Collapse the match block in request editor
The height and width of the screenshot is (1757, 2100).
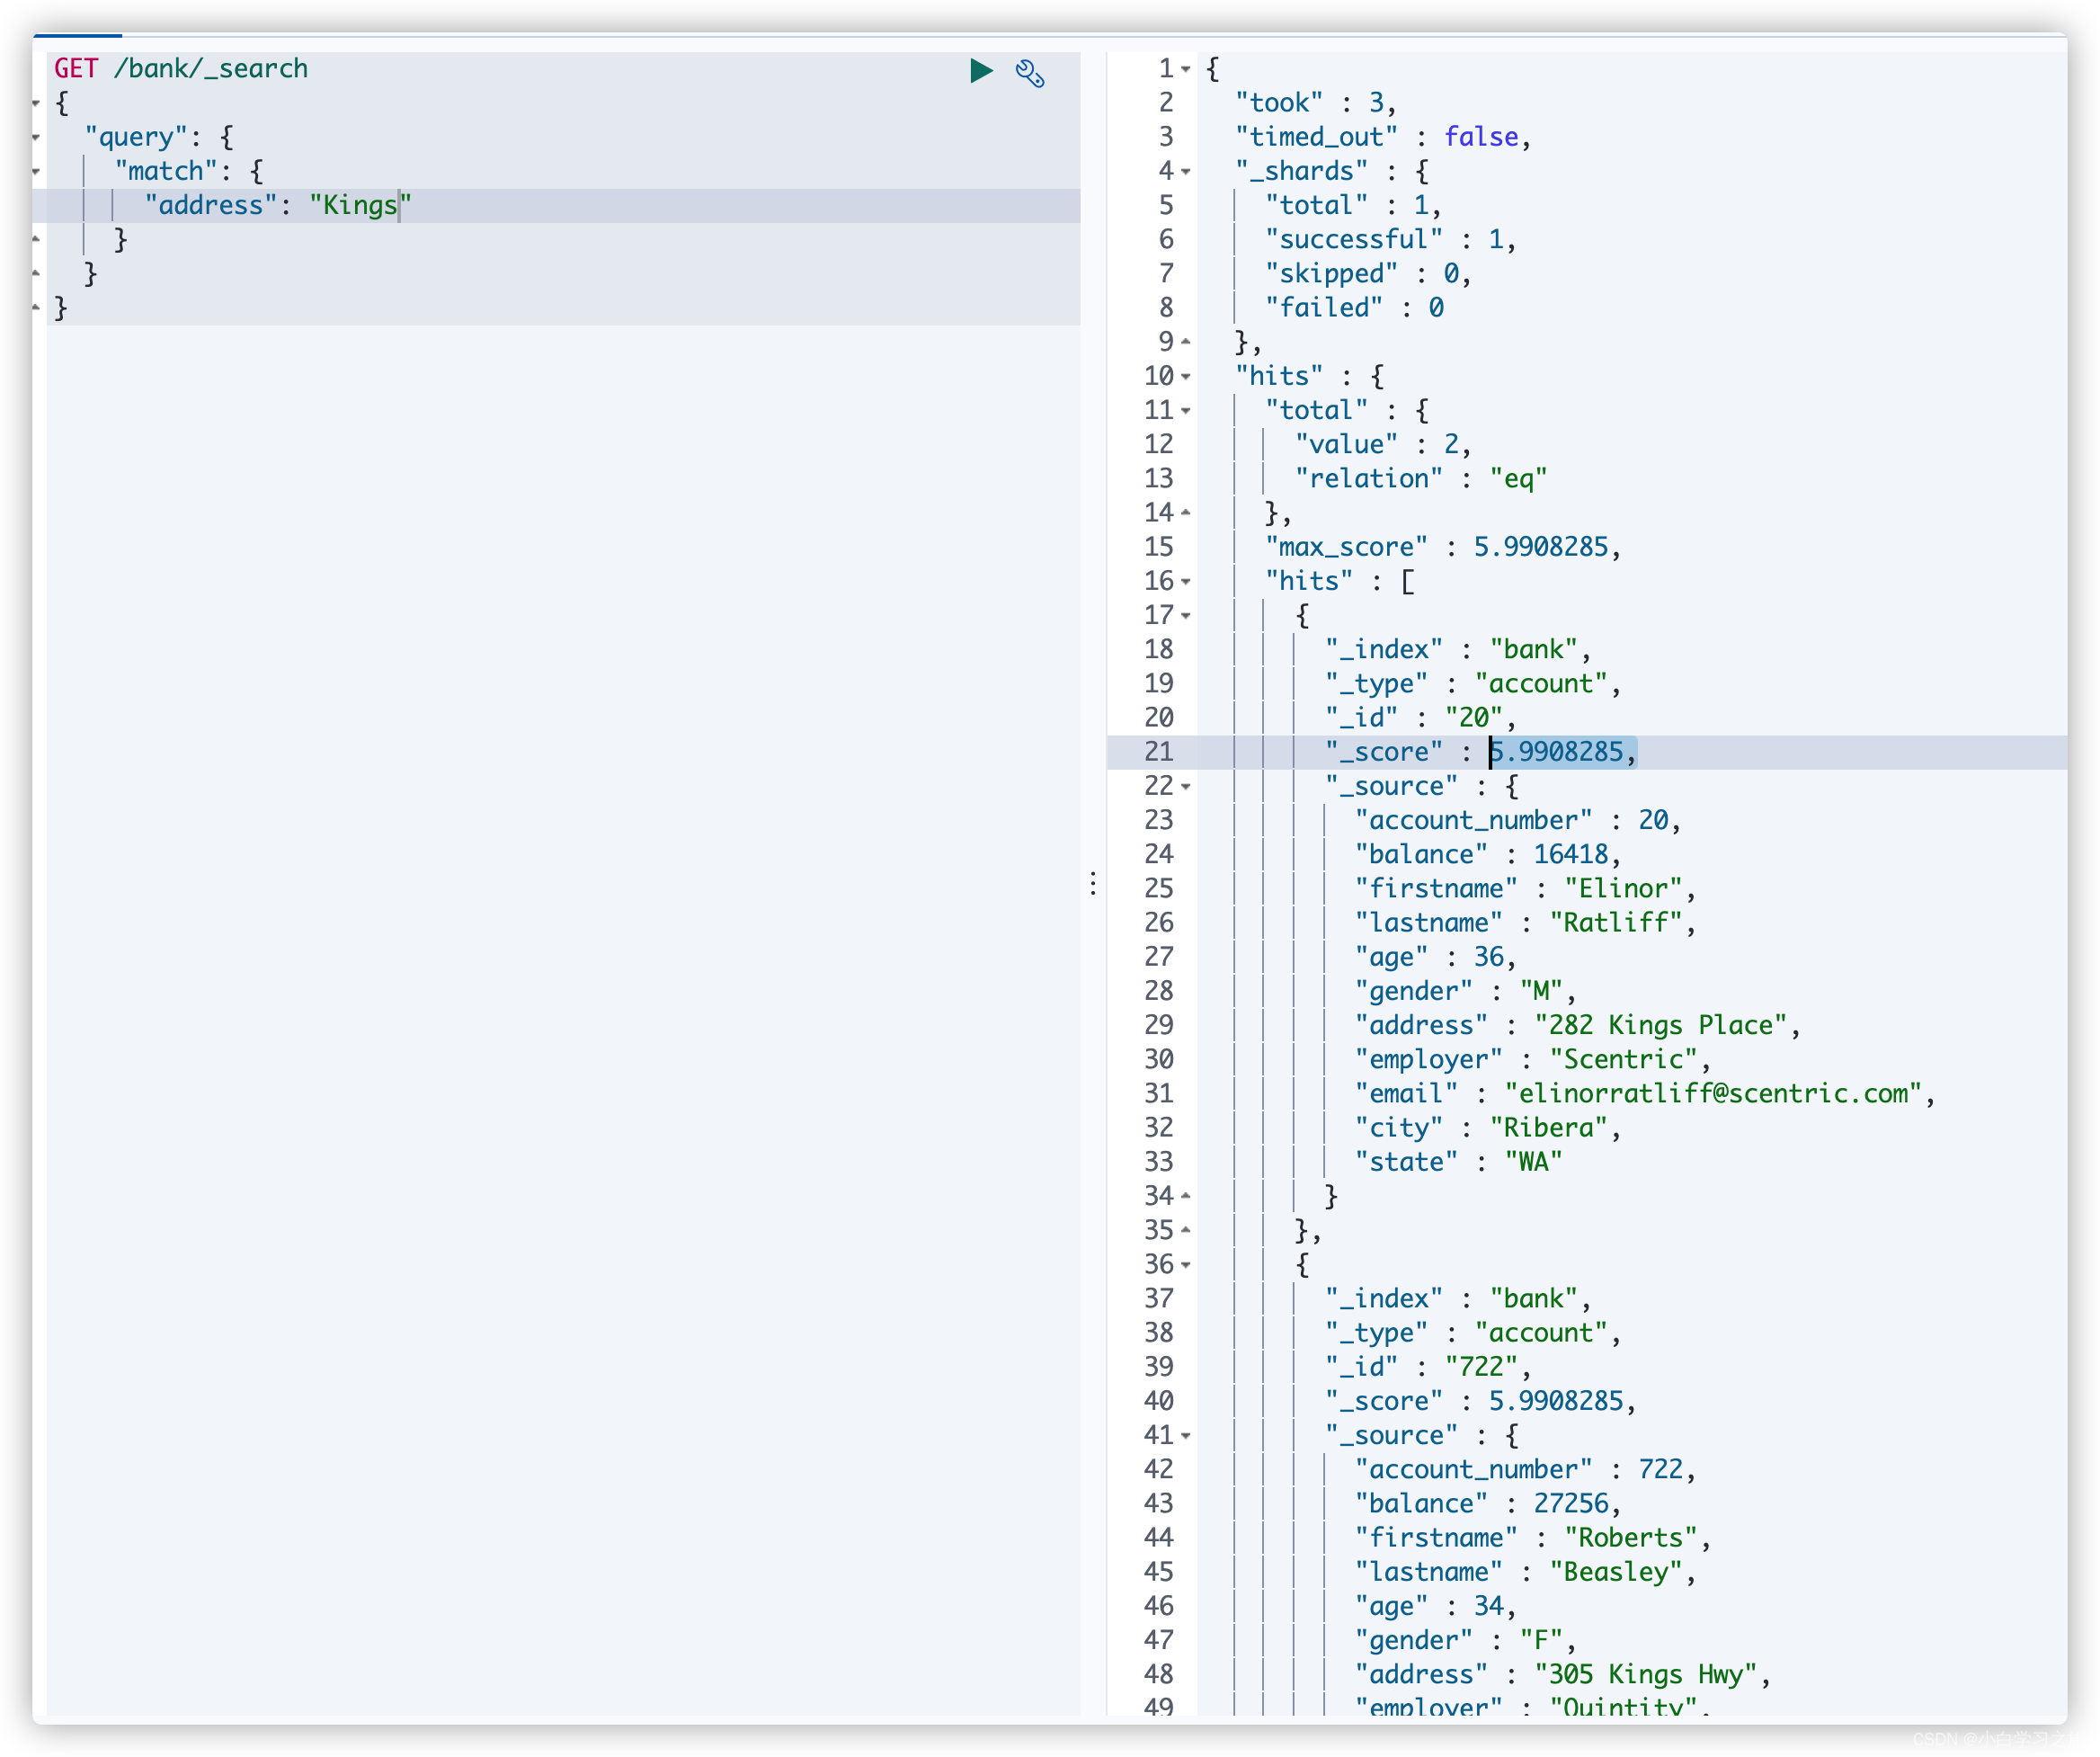[x=36, y=171]
